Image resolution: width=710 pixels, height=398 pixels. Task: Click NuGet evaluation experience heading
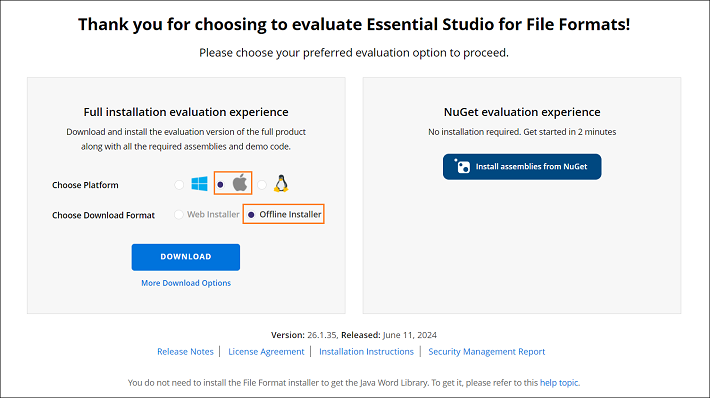522,112
